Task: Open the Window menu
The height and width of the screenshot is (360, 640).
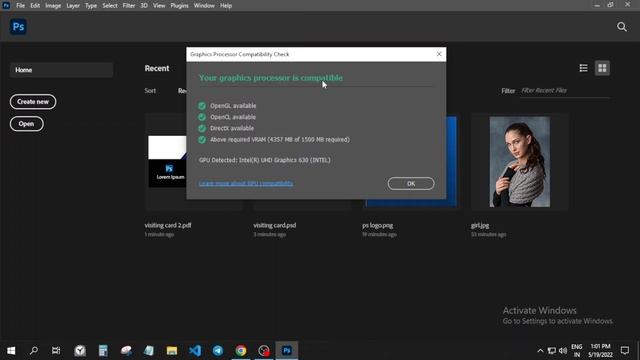Action: [204, 6]
